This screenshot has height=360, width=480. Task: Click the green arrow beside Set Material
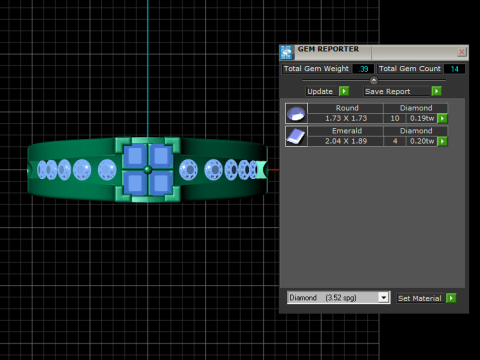click(451, 298)
